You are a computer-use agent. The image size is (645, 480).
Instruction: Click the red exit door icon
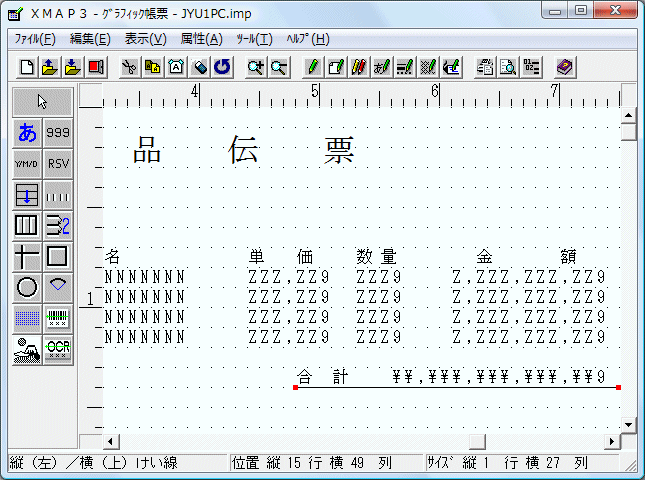(95, 67)
